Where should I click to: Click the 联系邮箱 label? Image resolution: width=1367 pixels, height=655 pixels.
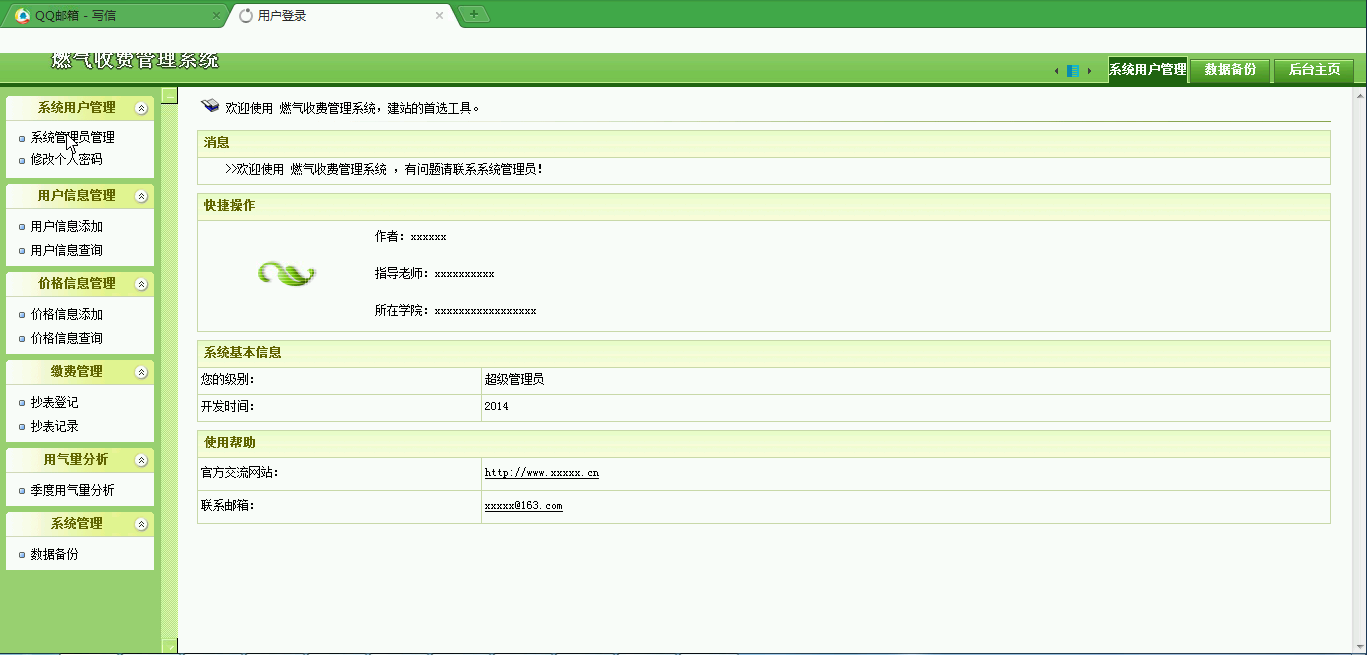(x=228, y=506)
